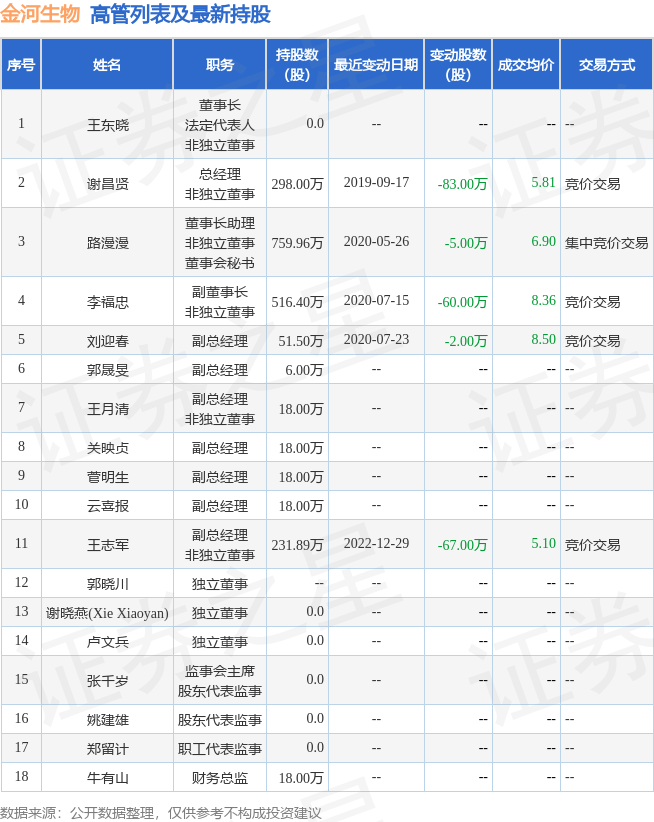Click the name 牛有山
Viewport: 654px width, 822px height.
pyautogui.click(x=107, y=777)
